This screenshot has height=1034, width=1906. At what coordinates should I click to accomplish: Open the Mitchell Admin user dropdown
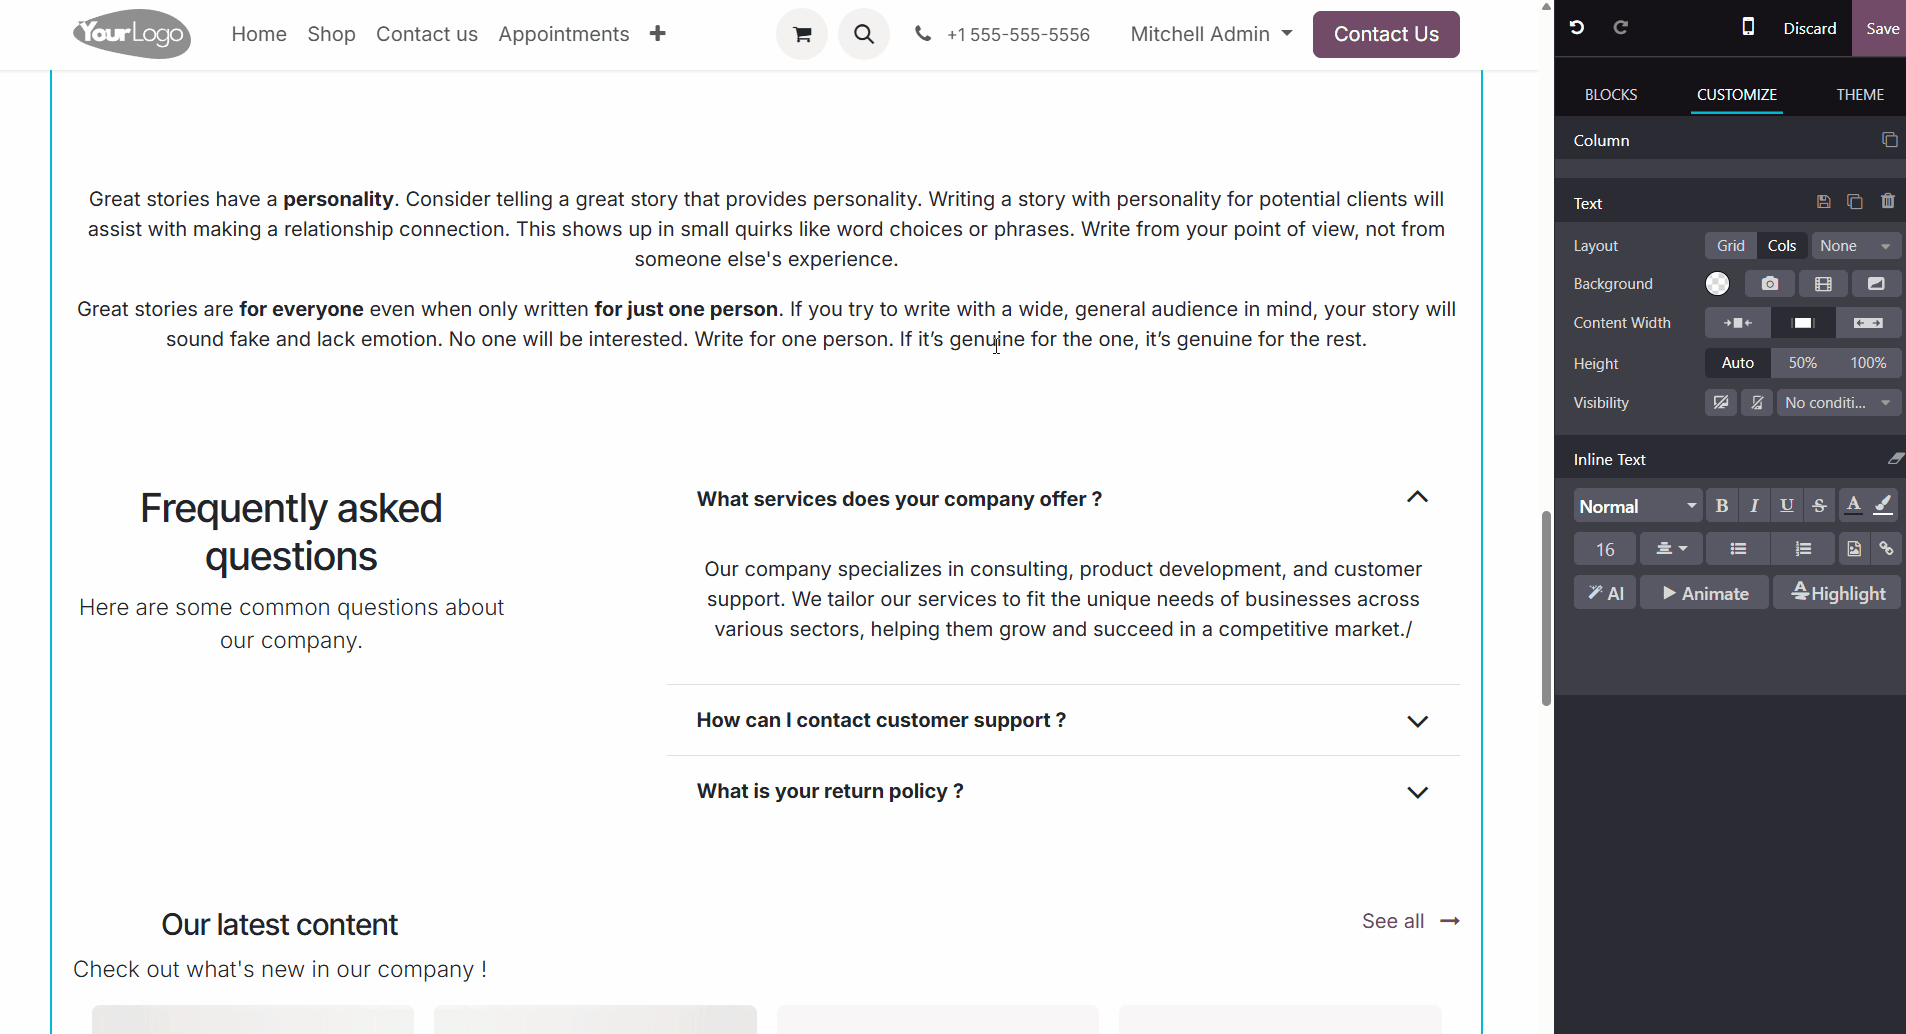tap(1211, 35)
